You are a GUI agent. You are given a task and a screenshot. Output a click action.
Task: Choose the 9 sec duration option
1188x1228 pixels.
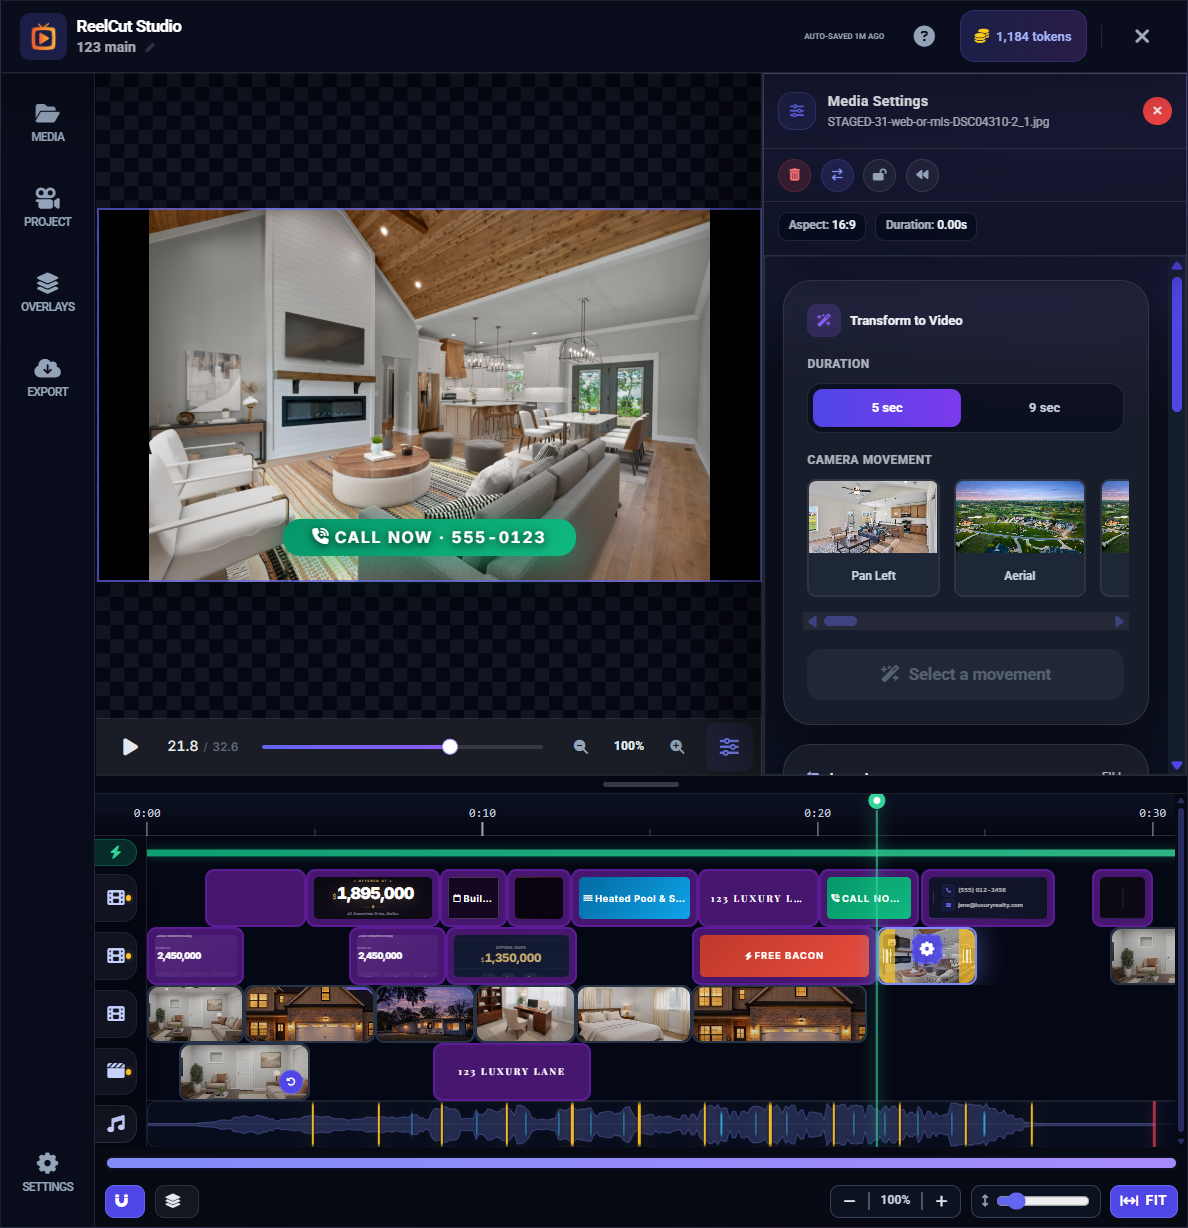click(1043, 408)
